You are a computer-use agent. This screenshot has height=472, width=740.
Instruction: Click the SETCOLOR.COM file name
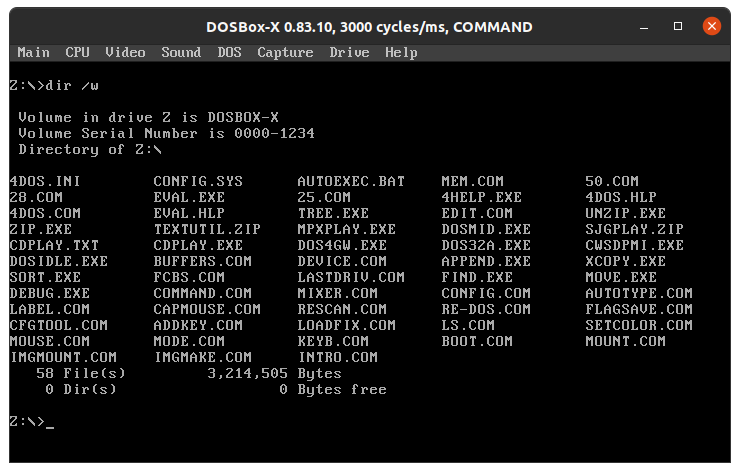(x=639, y=326)
